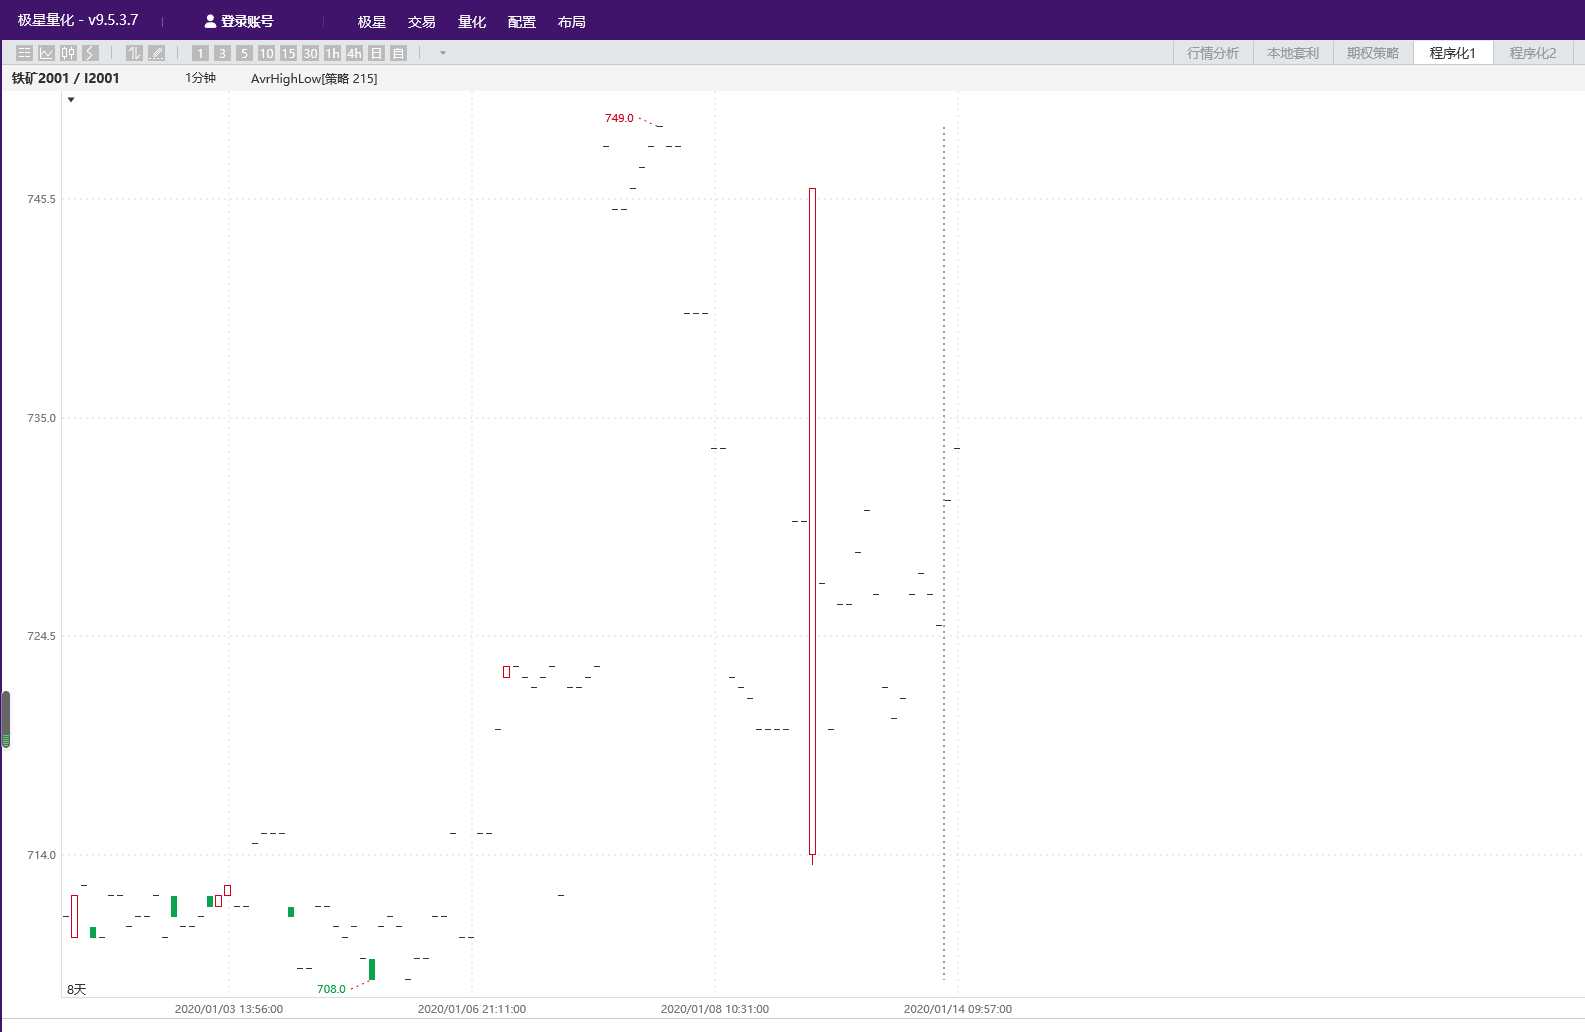Click the 极星量化 v9.5.3.7 title text

(78, 20)
